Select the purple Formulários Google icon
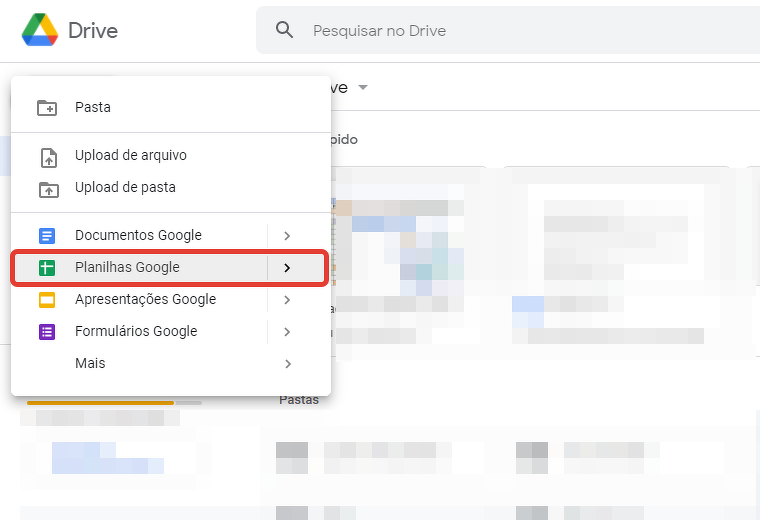Image resolution: width=760 pixels, height=520 pixels. pos(47,332)
